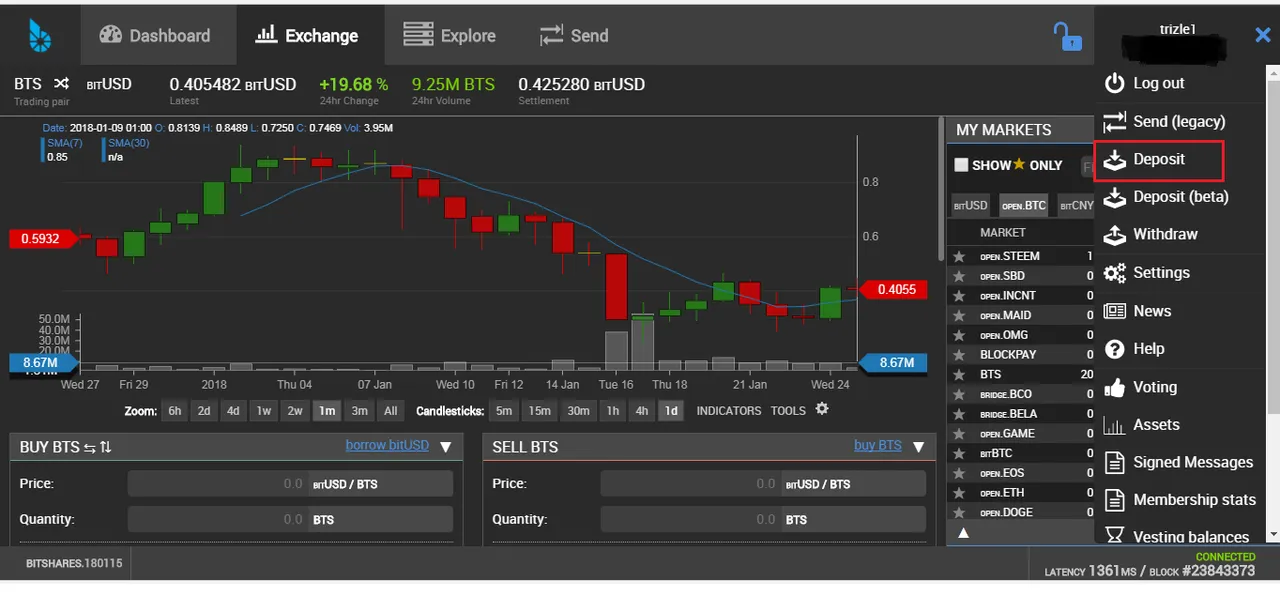
Task: Click the Settings gears icon in menu
Action: 1114,273
